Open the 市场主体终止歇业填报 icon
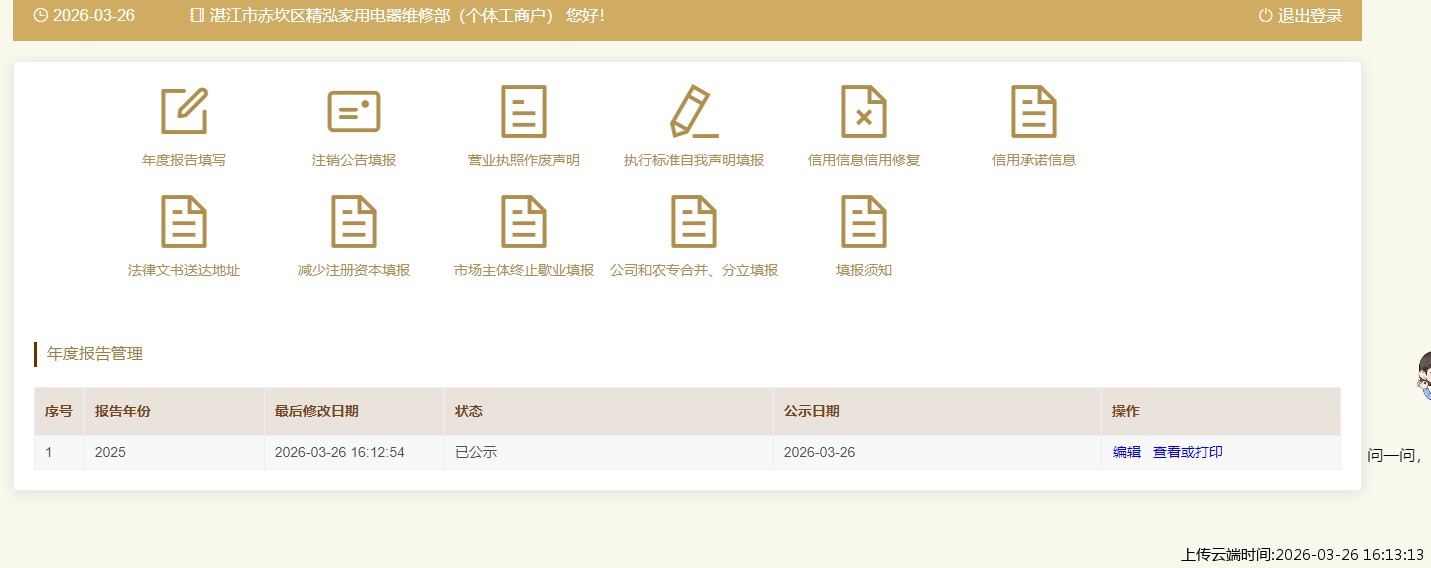This screenshot has height=568, width=1431. [524, 221]
